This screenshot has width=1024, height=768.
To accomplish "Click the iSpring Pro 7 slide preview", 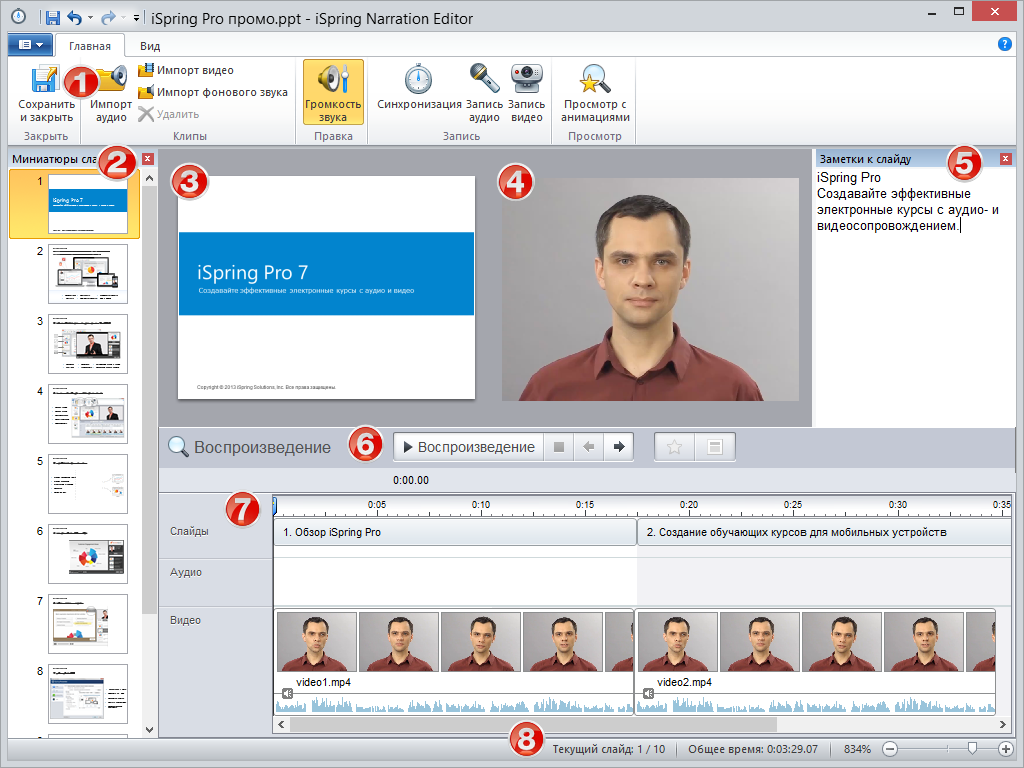I will 327,287.
